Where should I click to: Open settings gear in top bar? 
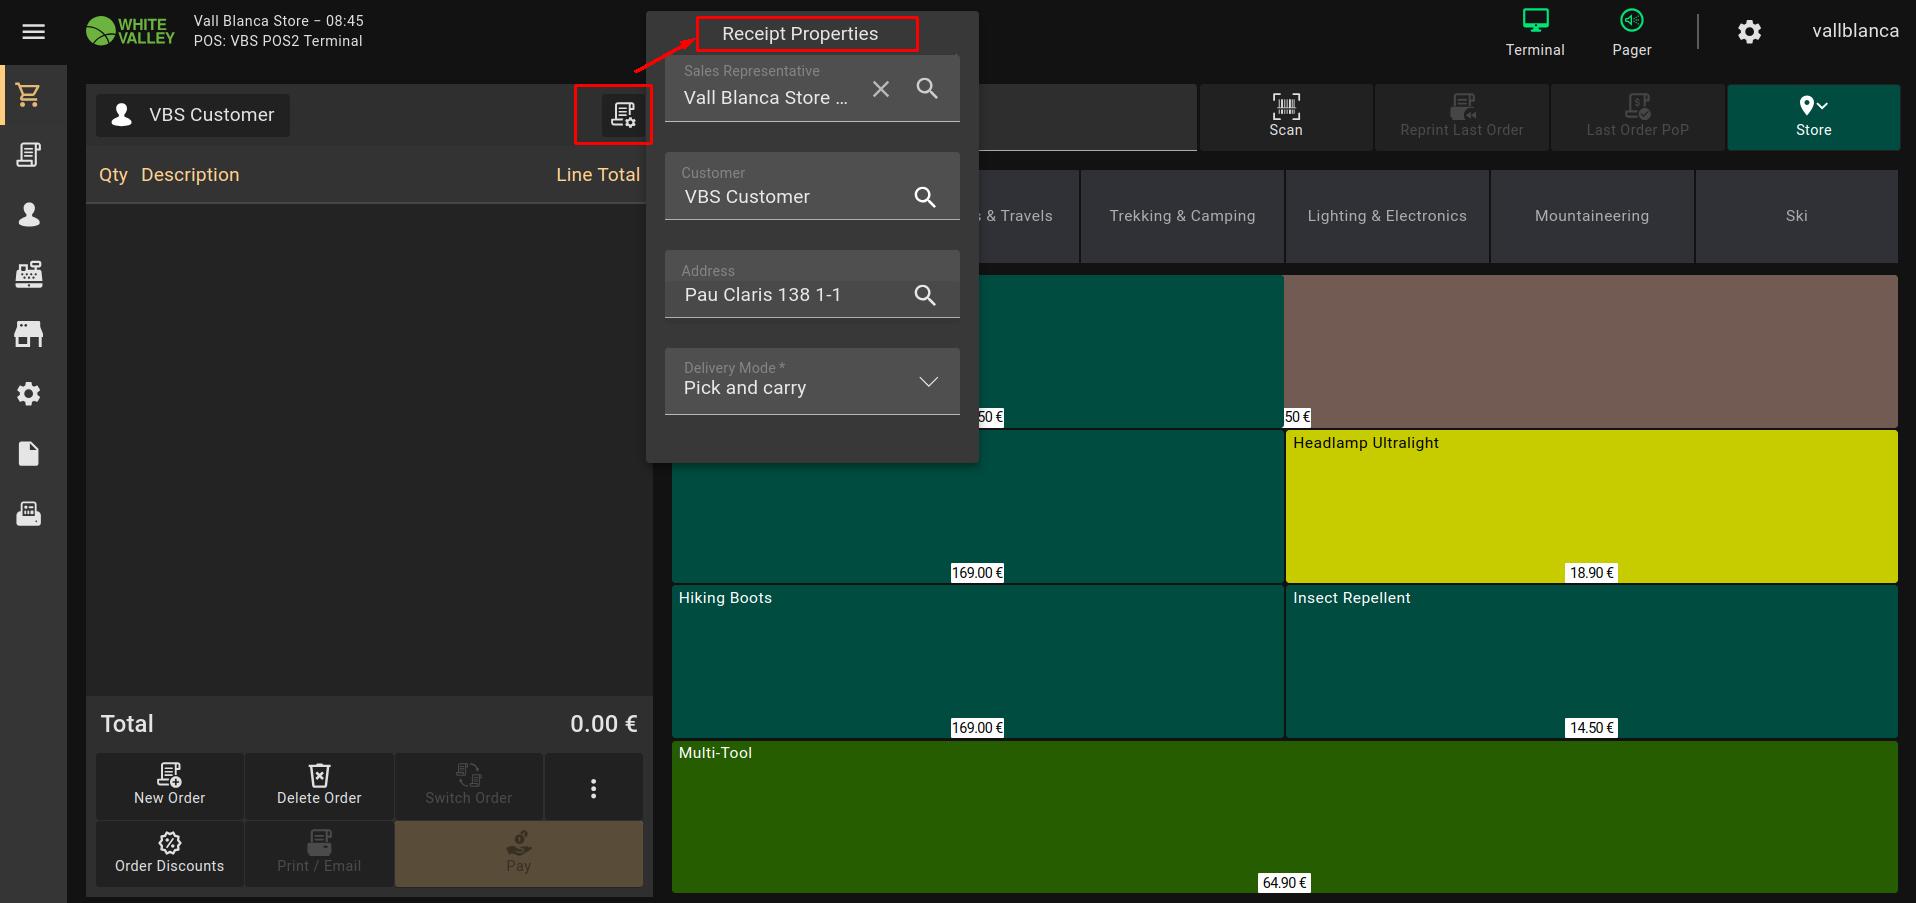[1749, 32]
